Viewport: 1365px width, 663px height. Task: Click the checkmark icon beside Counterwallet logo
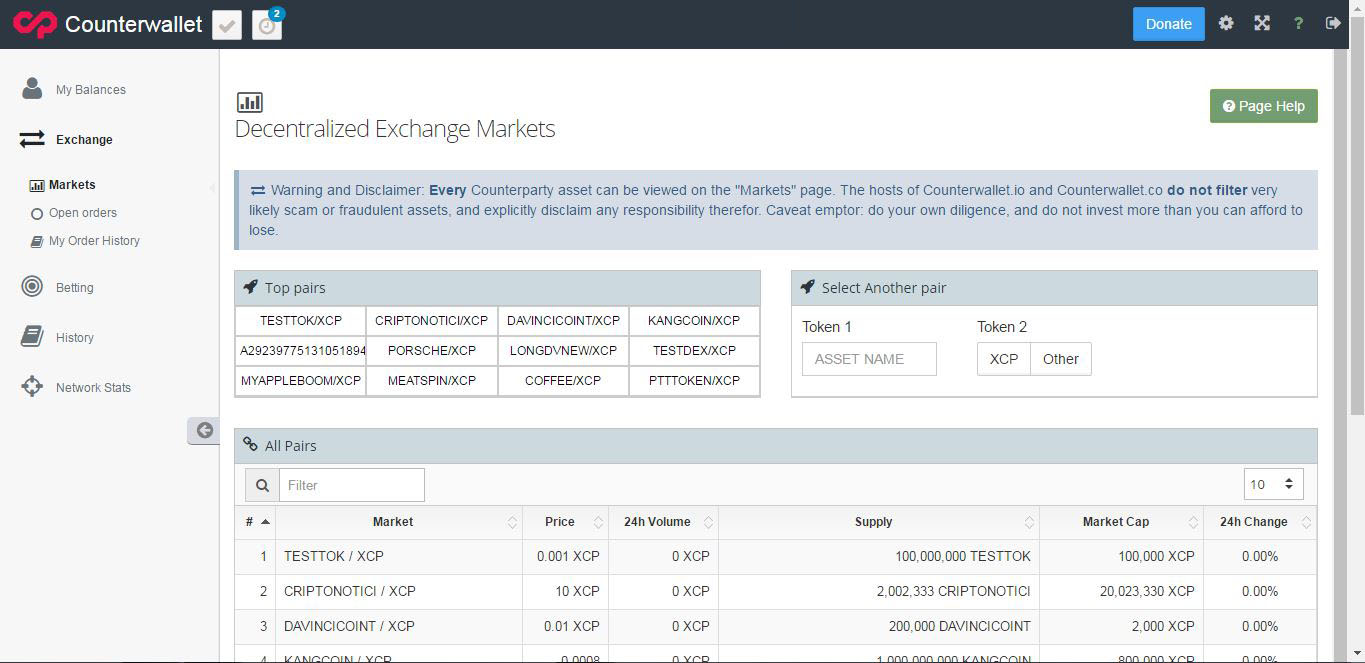227,25
